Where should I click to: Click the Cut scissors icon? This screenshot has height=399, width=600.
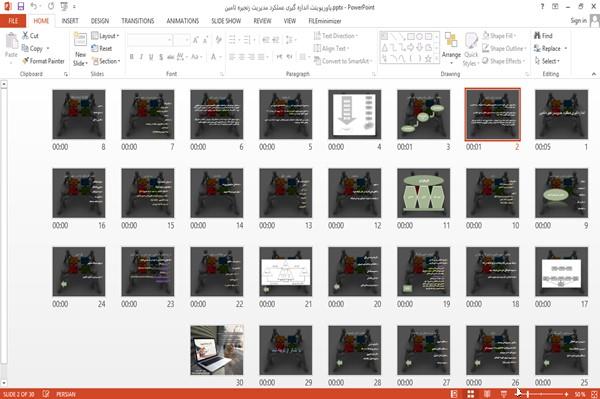click(x=25, y=36)
